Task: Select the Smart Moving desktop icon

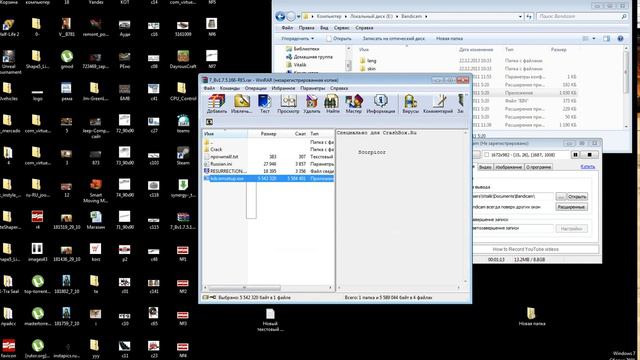Action: click(96, 191)
